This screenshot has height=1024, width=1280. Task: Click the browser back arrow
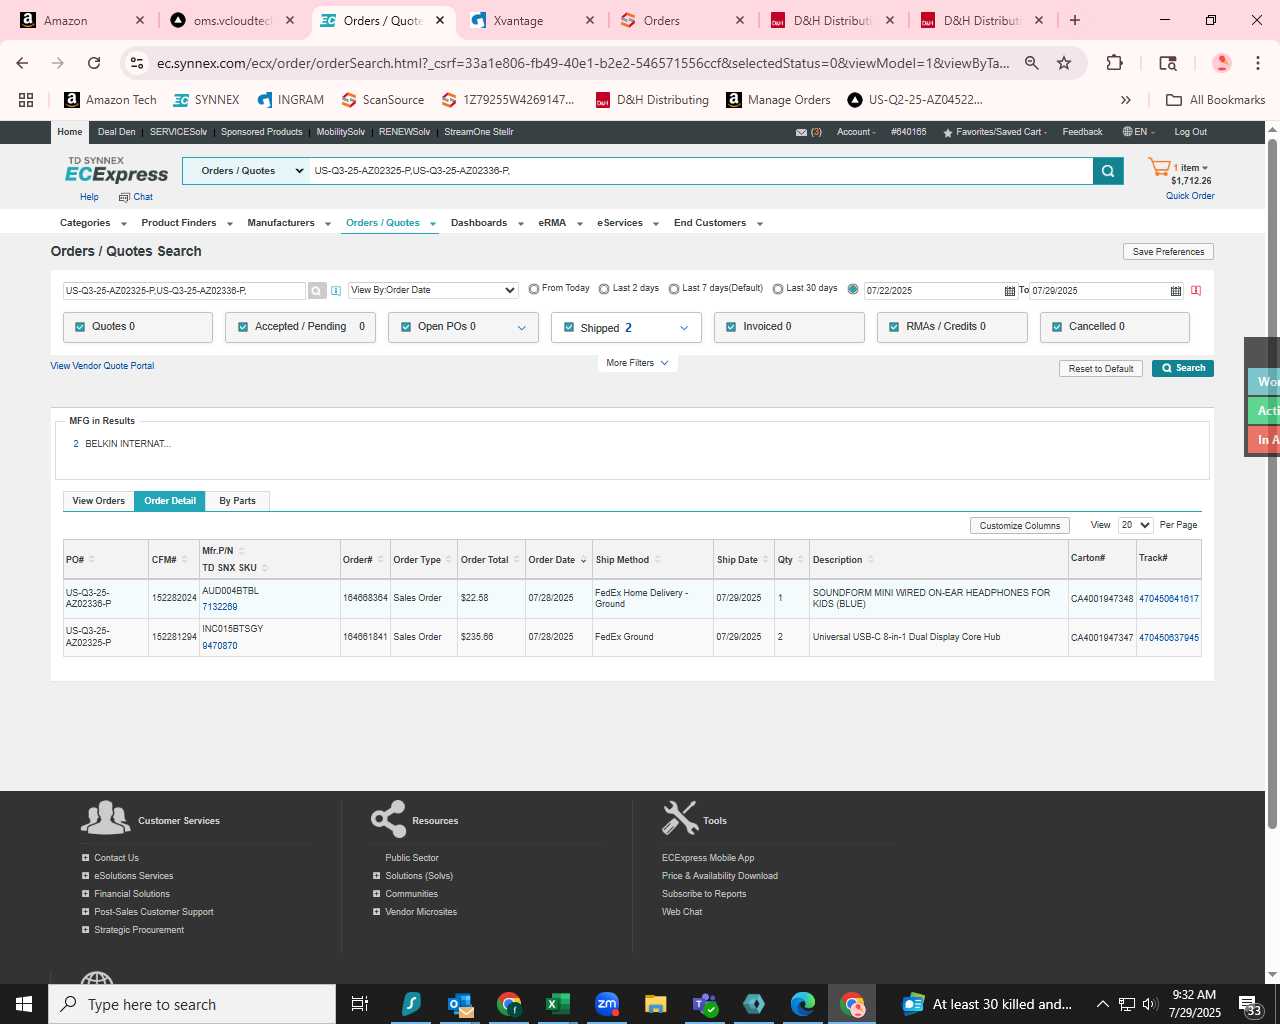pyautogui.click(x=22, y=63)
